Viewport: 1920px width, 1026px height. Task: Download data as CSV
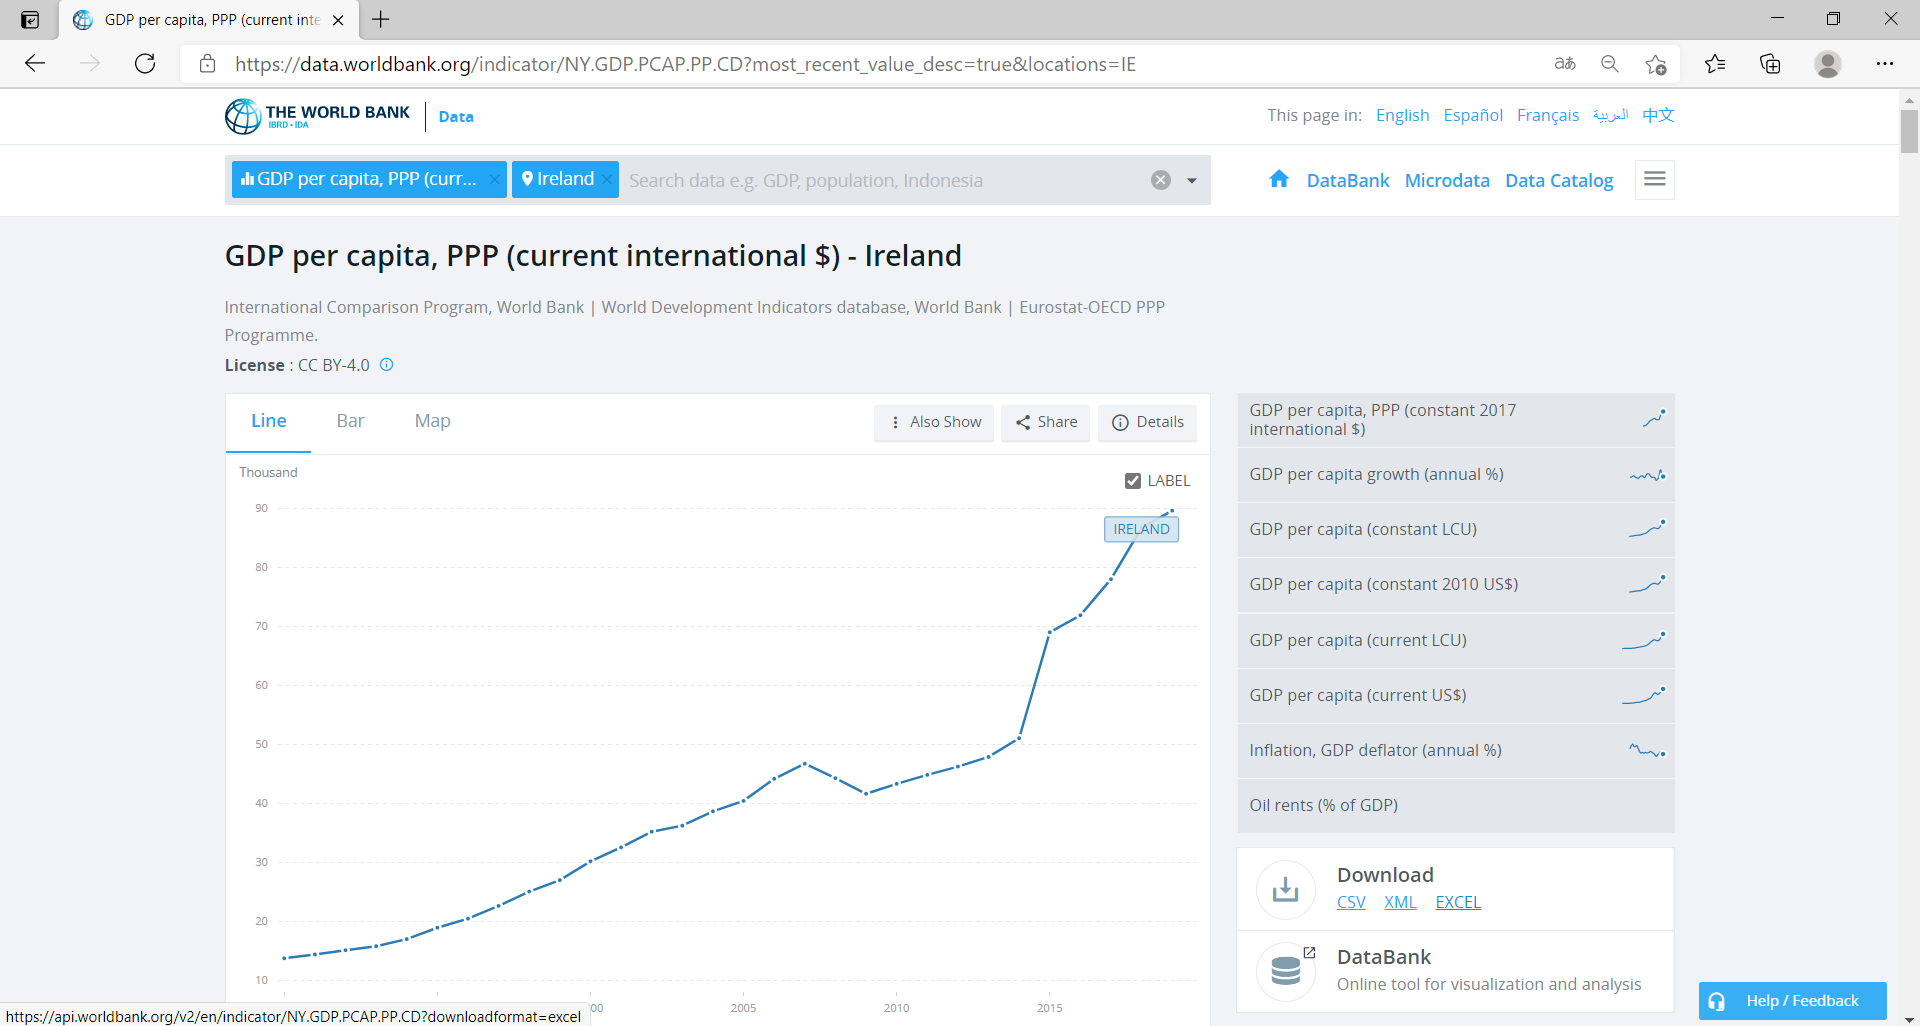[x=1350, y=902]
